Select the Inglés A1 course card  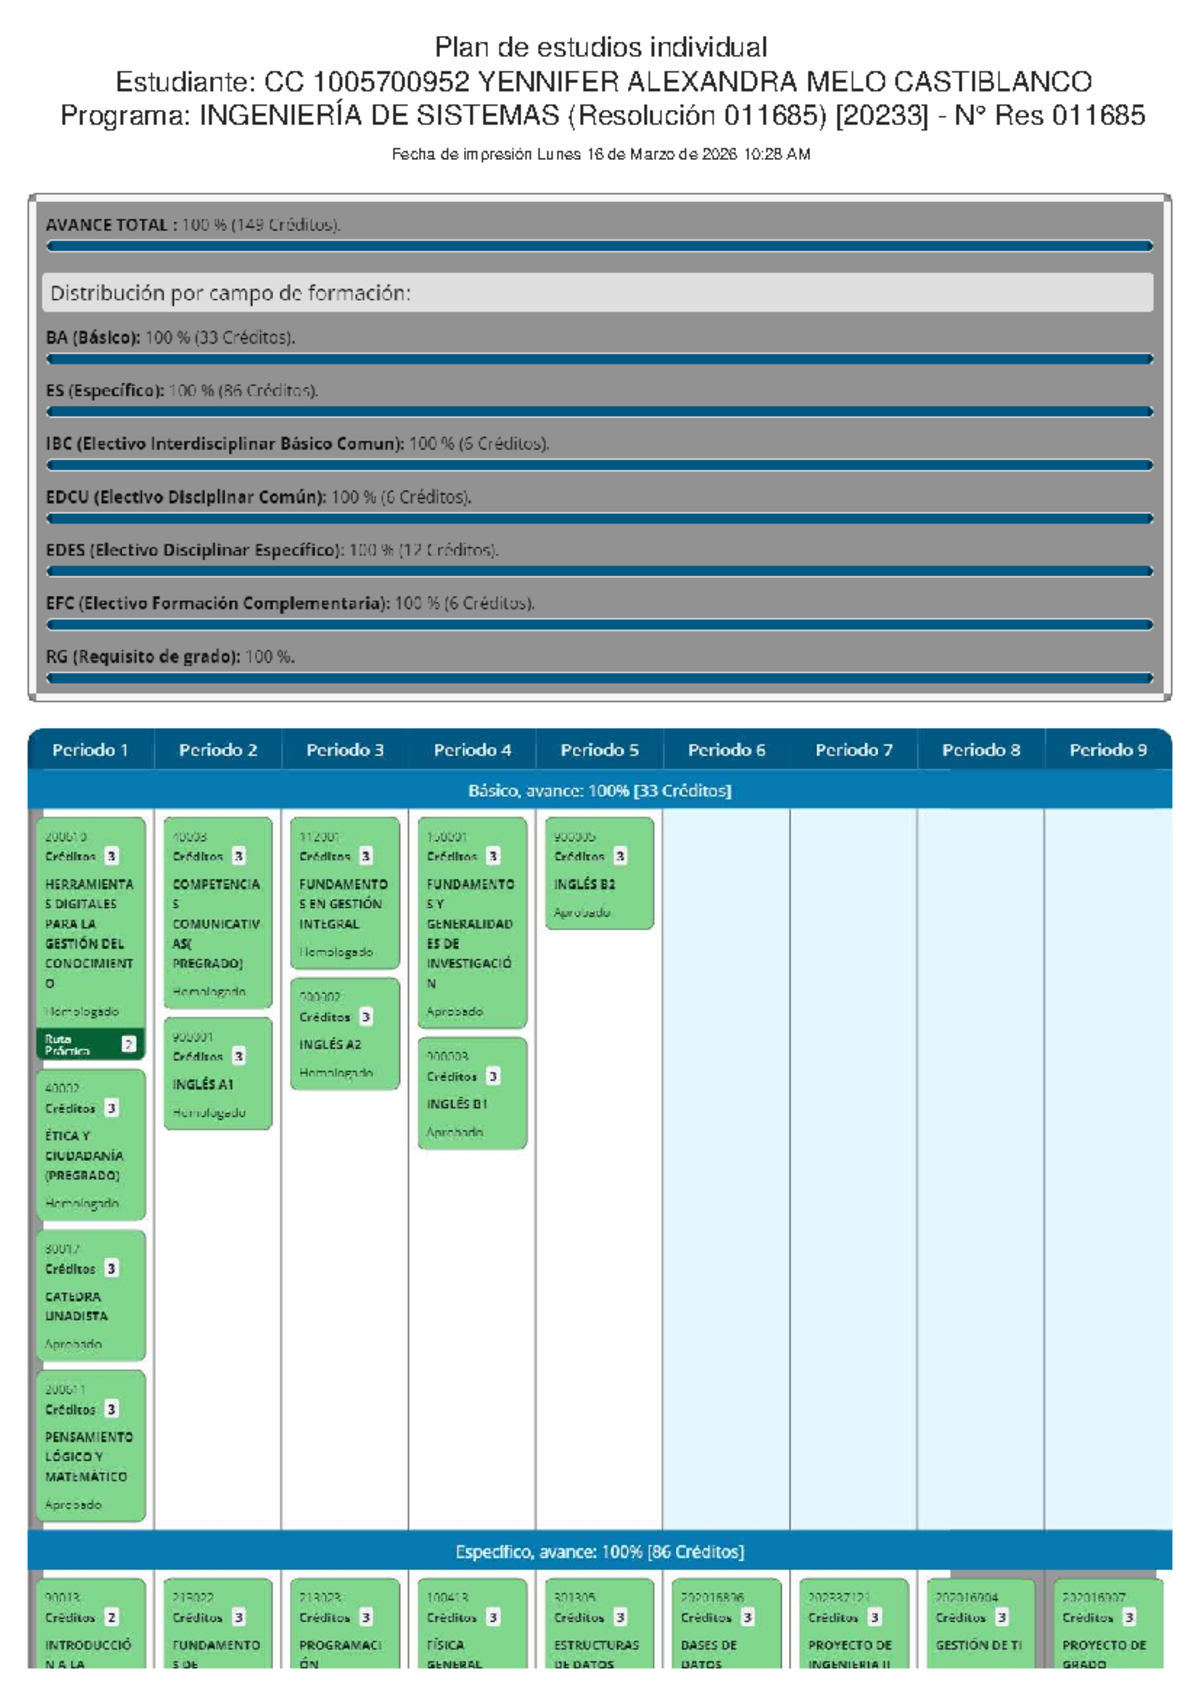218,1073
